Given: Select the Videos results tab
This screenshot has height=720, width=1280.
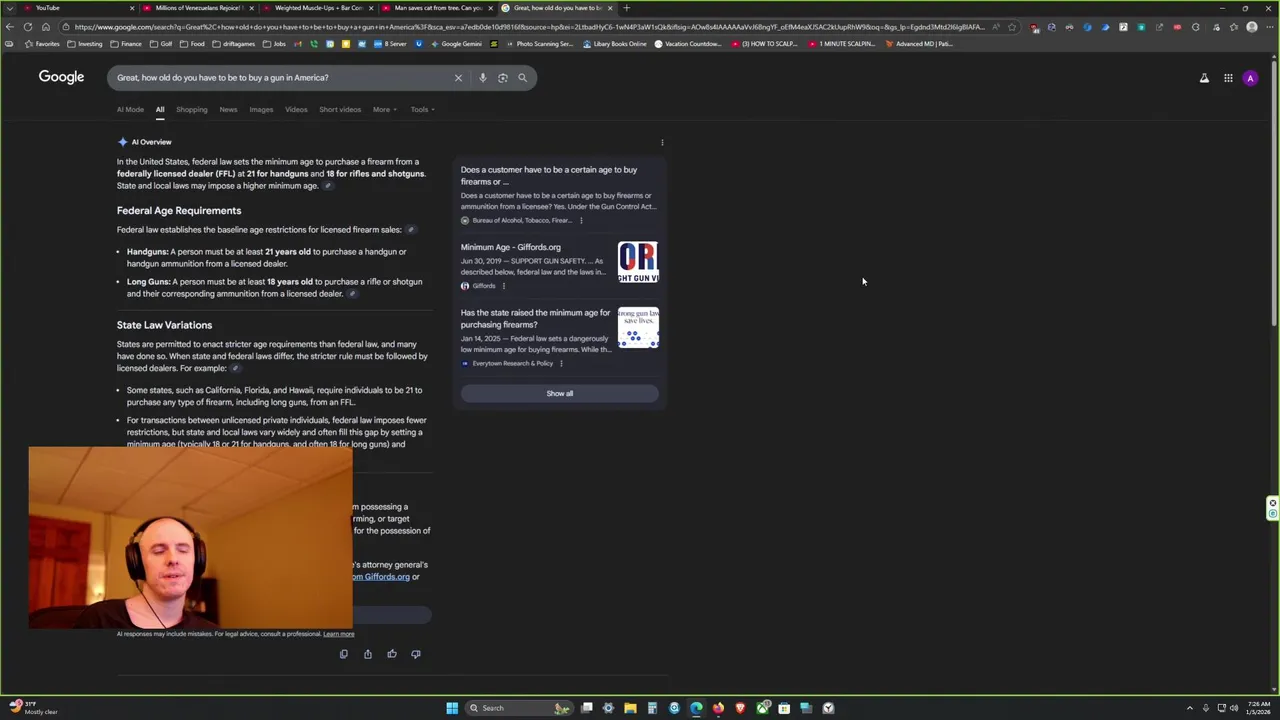Looking at the screenshot, I should tap(296, 109).
